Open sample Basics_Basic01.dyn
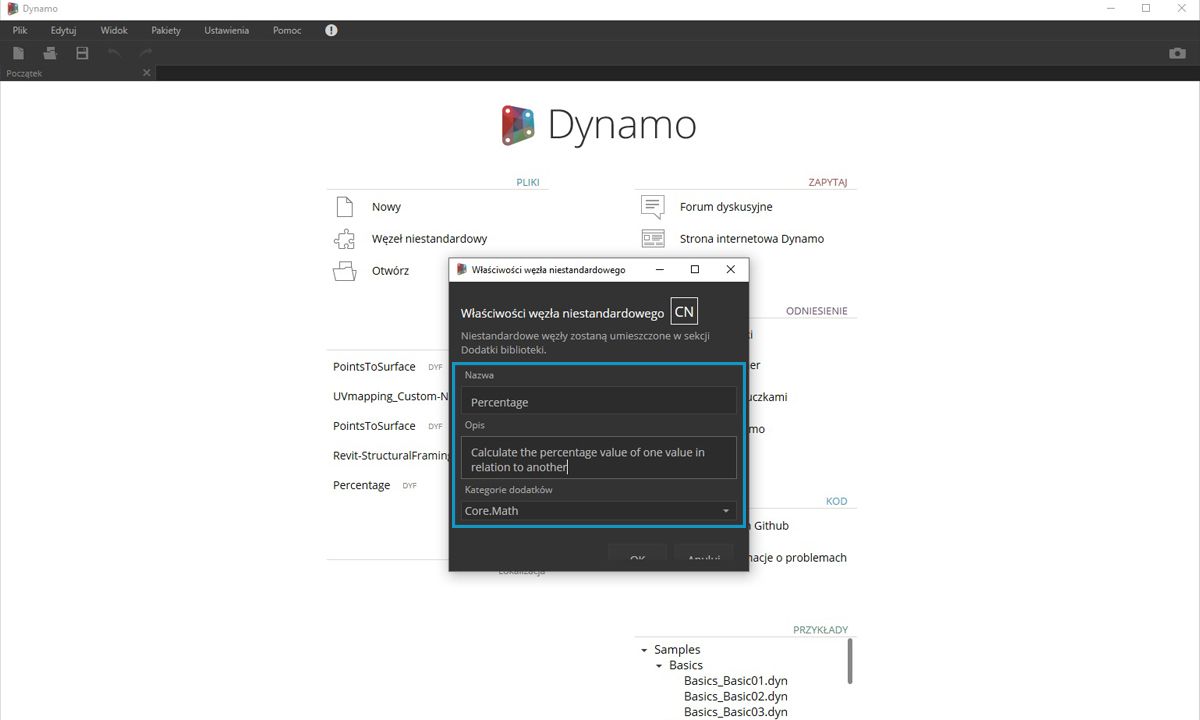 pos(736,681)
